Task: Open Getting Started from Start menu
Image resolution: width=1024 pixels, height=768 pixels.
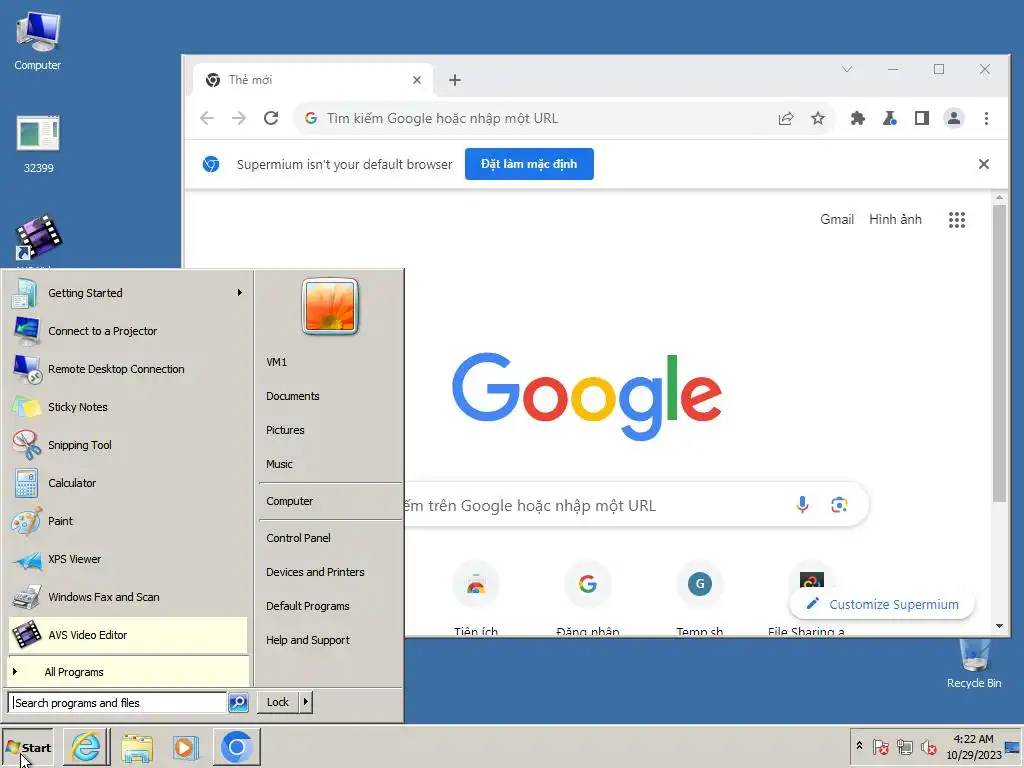Action: (128, 293)
